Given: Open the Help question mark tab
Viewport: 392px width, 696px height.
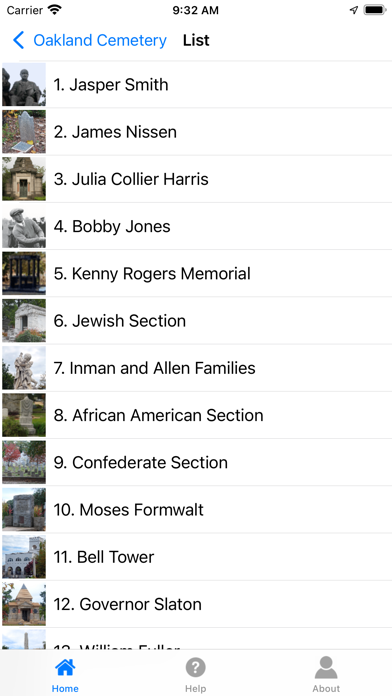Looking at the screenshot, I should point(195,667).
